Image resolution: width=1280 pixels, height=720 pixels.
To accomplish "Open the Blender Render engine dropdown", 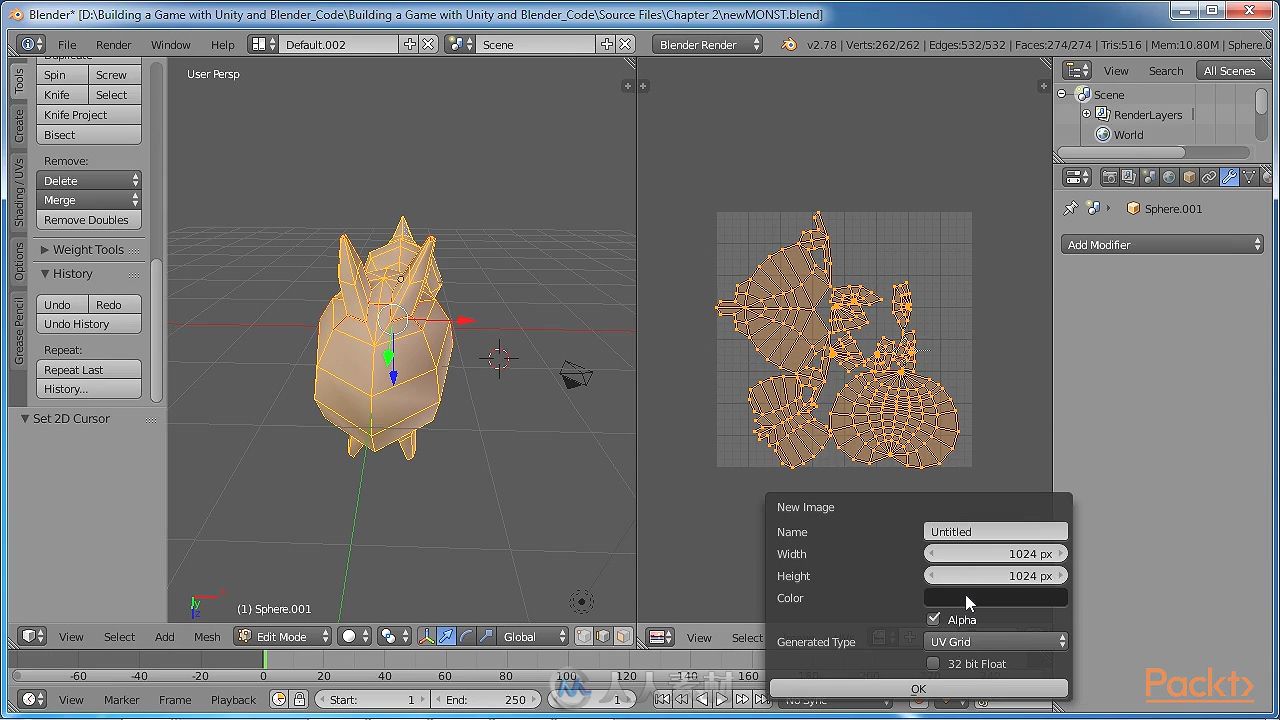I will tap(707, 44).
